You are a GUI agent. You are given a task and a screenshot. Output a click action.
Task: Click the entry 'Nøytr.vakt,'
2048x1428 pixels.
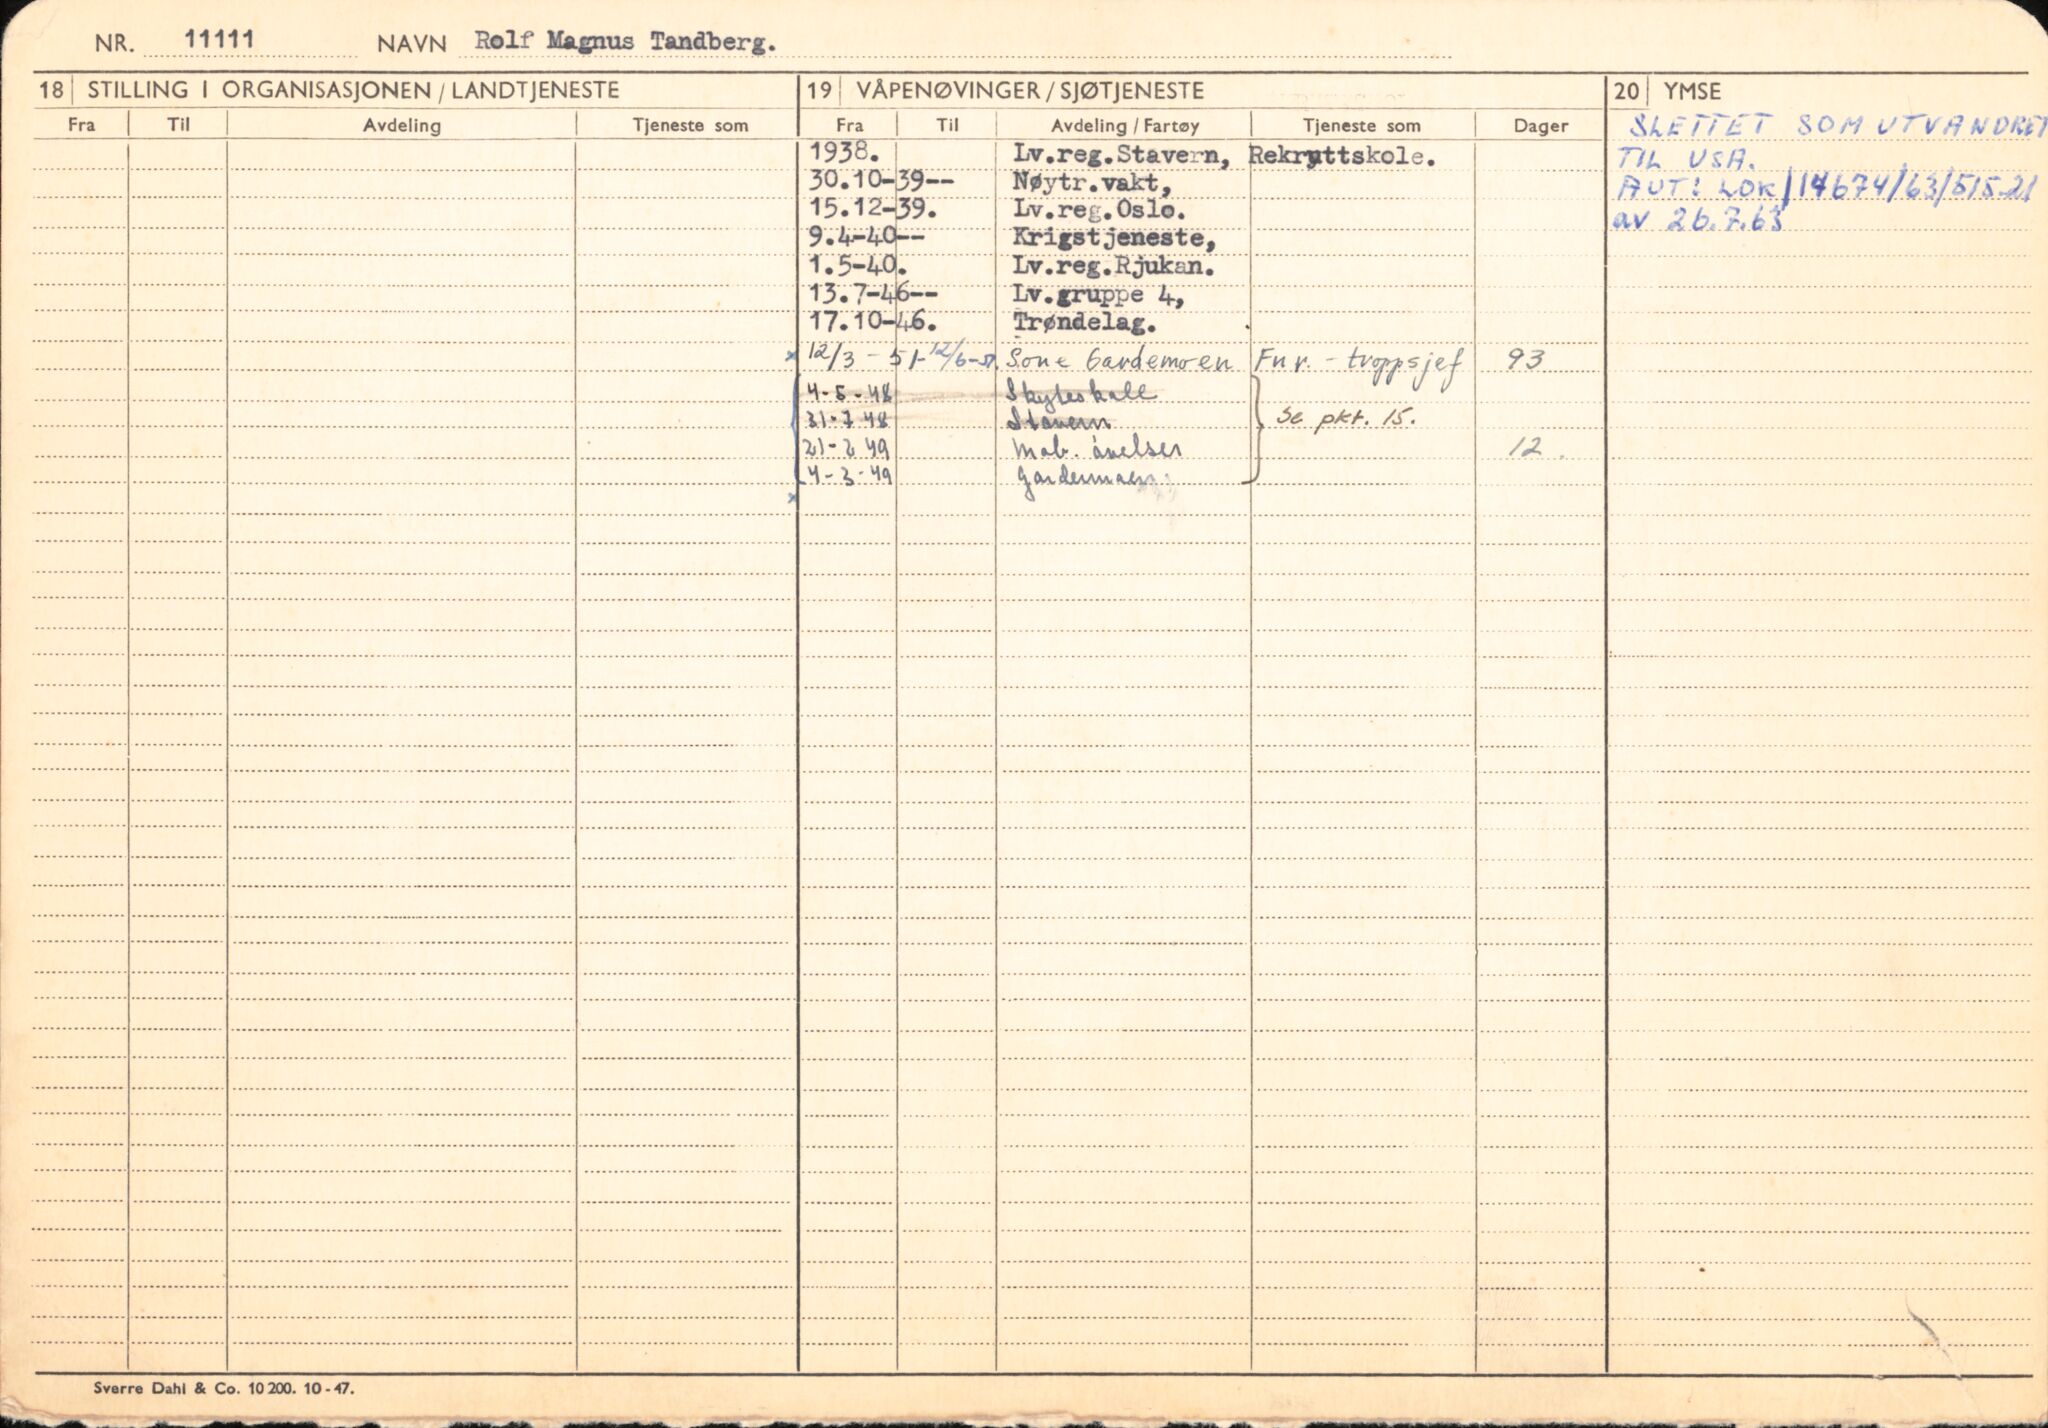coord(1092,183)
